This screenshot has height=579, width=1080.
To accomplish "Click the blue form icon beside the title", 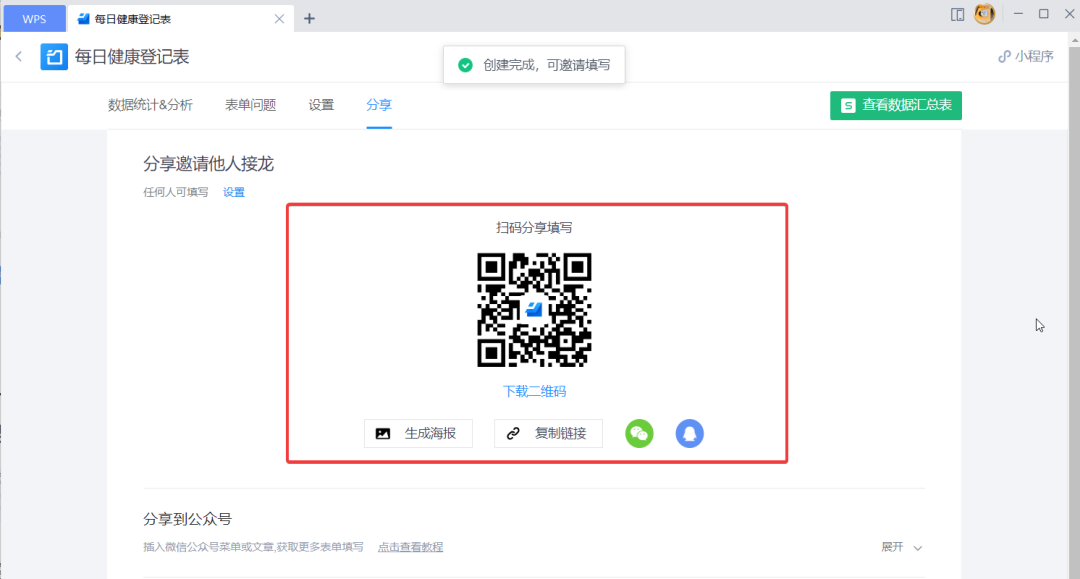I will tap(54, 56).
